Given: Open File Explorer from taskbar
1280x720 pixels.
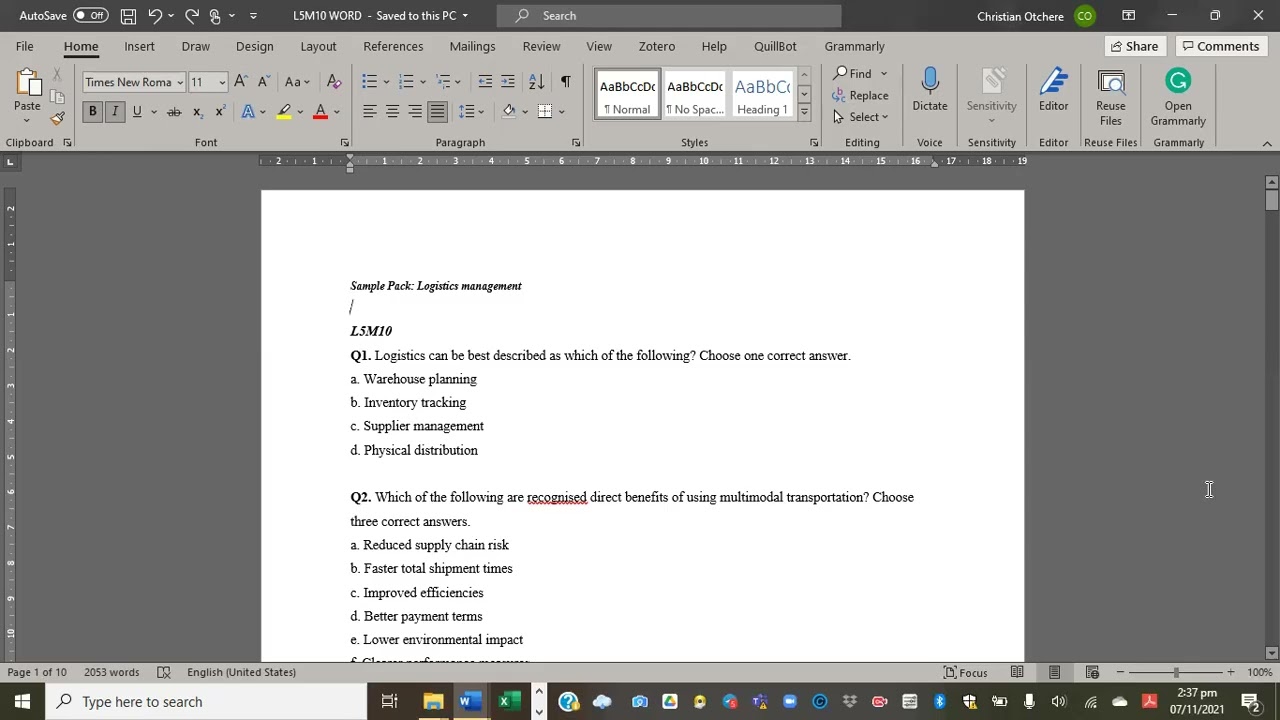Looking at the screenshot, I should [x=433, y=702].
